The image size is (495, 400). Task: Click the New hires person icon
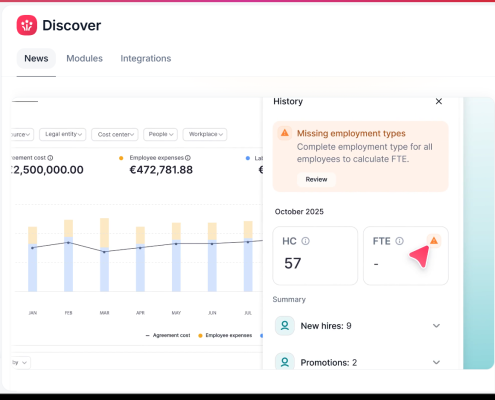click(285, 326)
